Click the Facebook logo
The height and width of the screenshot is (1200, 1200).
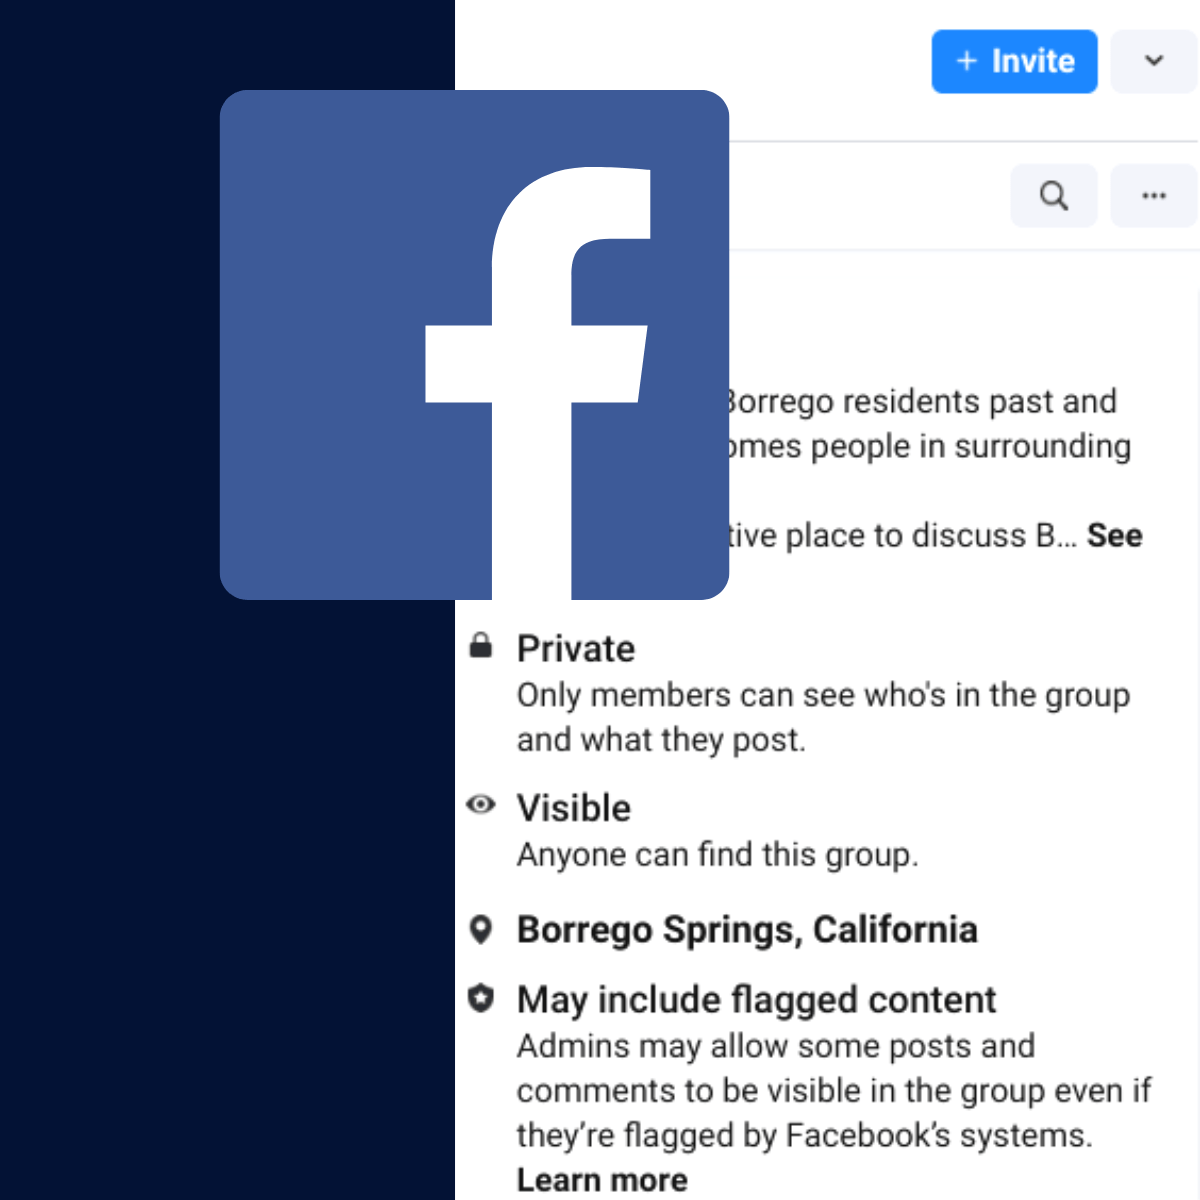[474, 345]
